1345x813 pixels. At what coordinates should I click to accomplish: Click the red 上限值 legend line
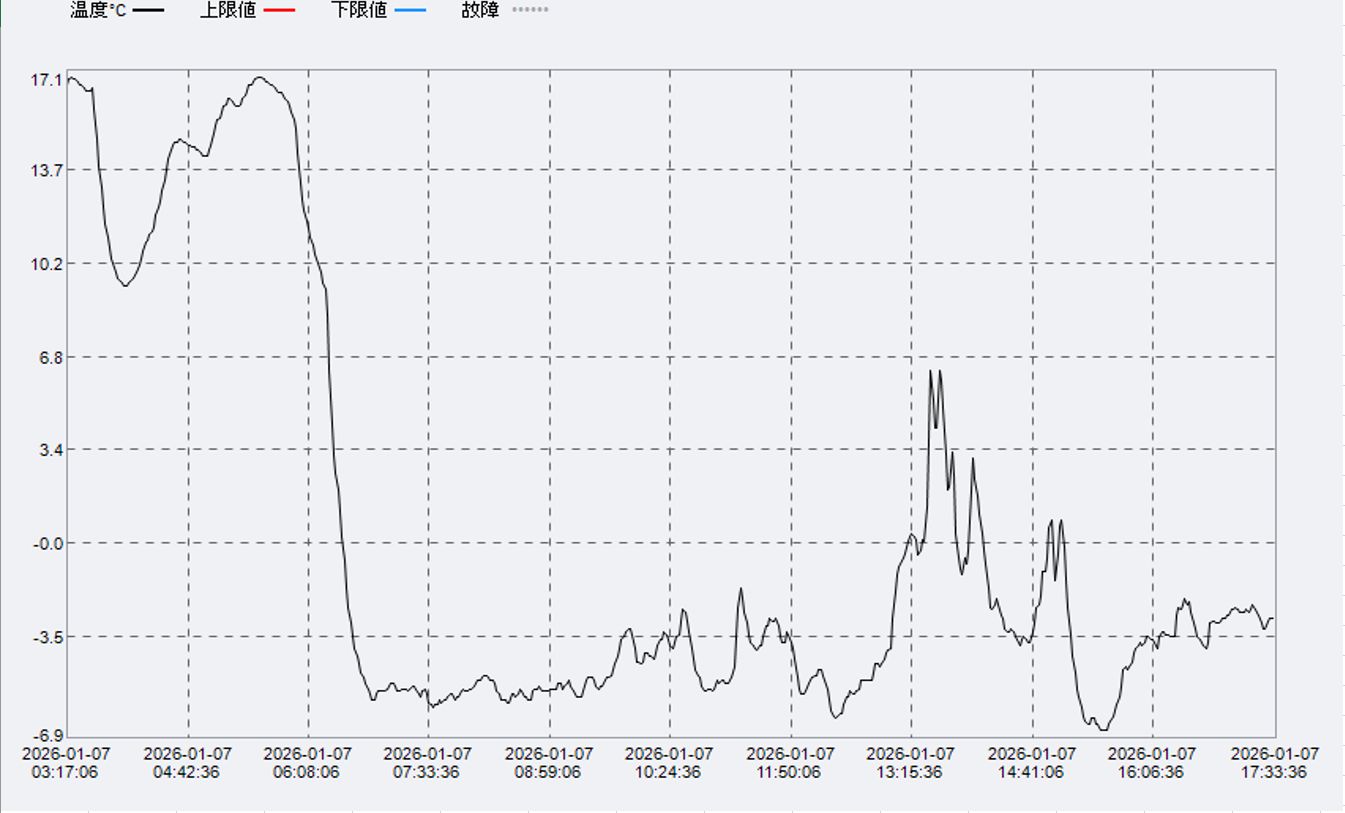point(279,10)
